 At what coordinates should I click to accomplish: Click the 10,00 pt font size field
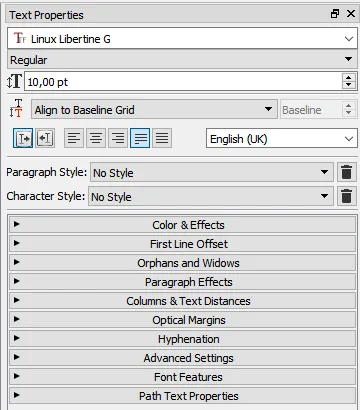[183, 81]
